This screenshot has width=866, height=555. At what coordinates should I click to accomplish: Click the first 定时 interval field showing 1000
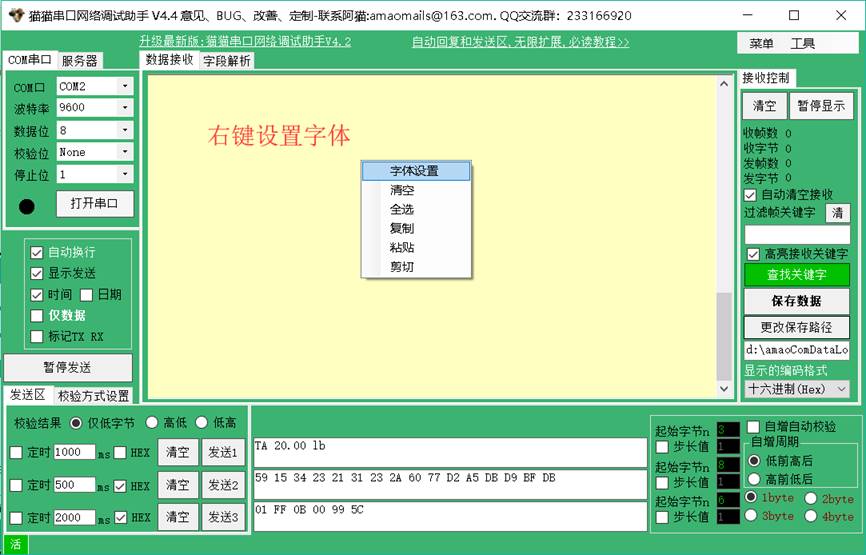pos(74,452)
